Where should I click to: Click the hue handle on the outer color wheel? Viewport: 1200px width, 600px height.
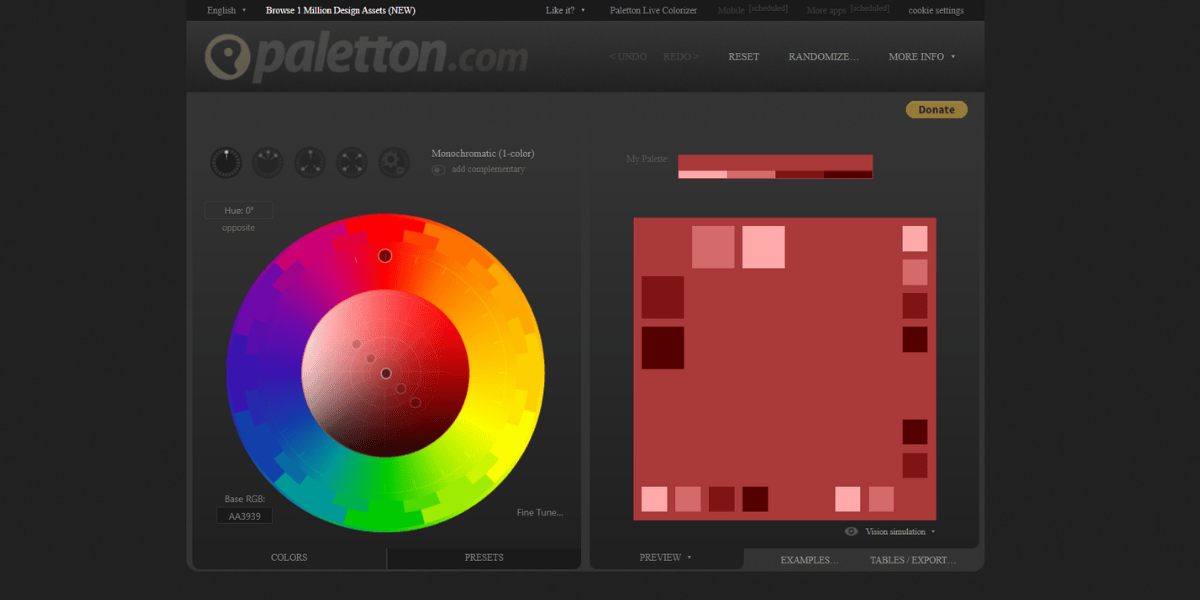pos(385,256)
